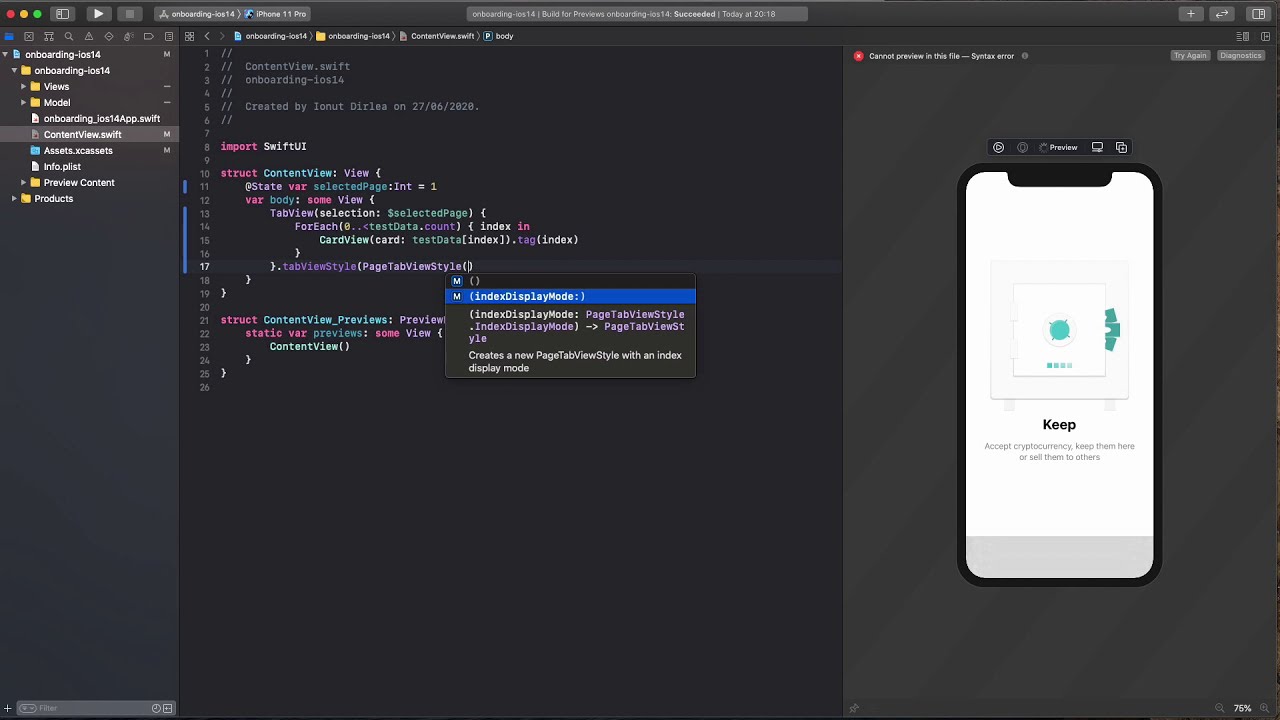This screenshot has height=720, width=1280.
Task: Expand the Model folder
Action: [x=23, y=103]
